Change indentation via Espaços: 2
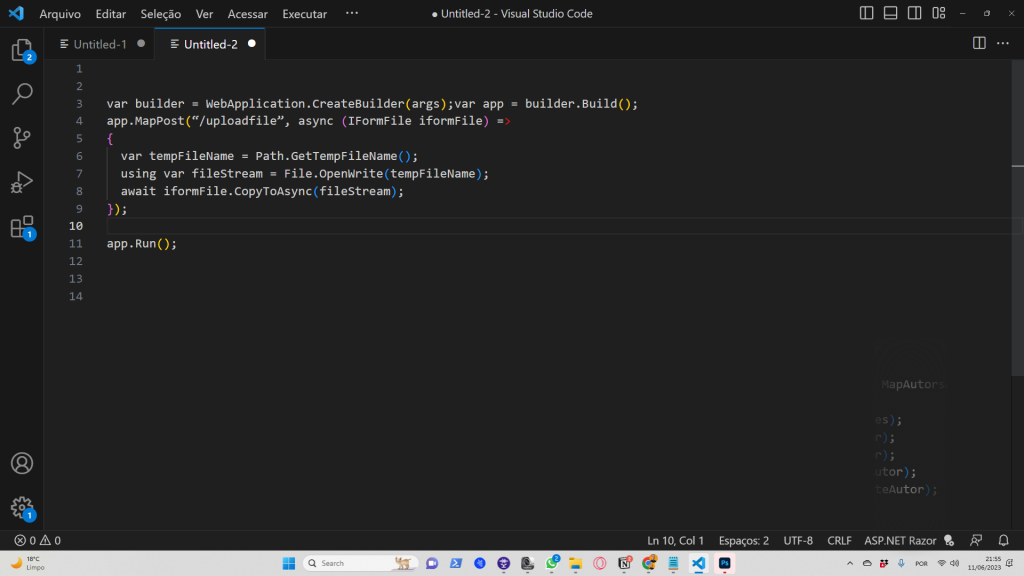This screenshot has height=576, width=1024. [744, 540]
